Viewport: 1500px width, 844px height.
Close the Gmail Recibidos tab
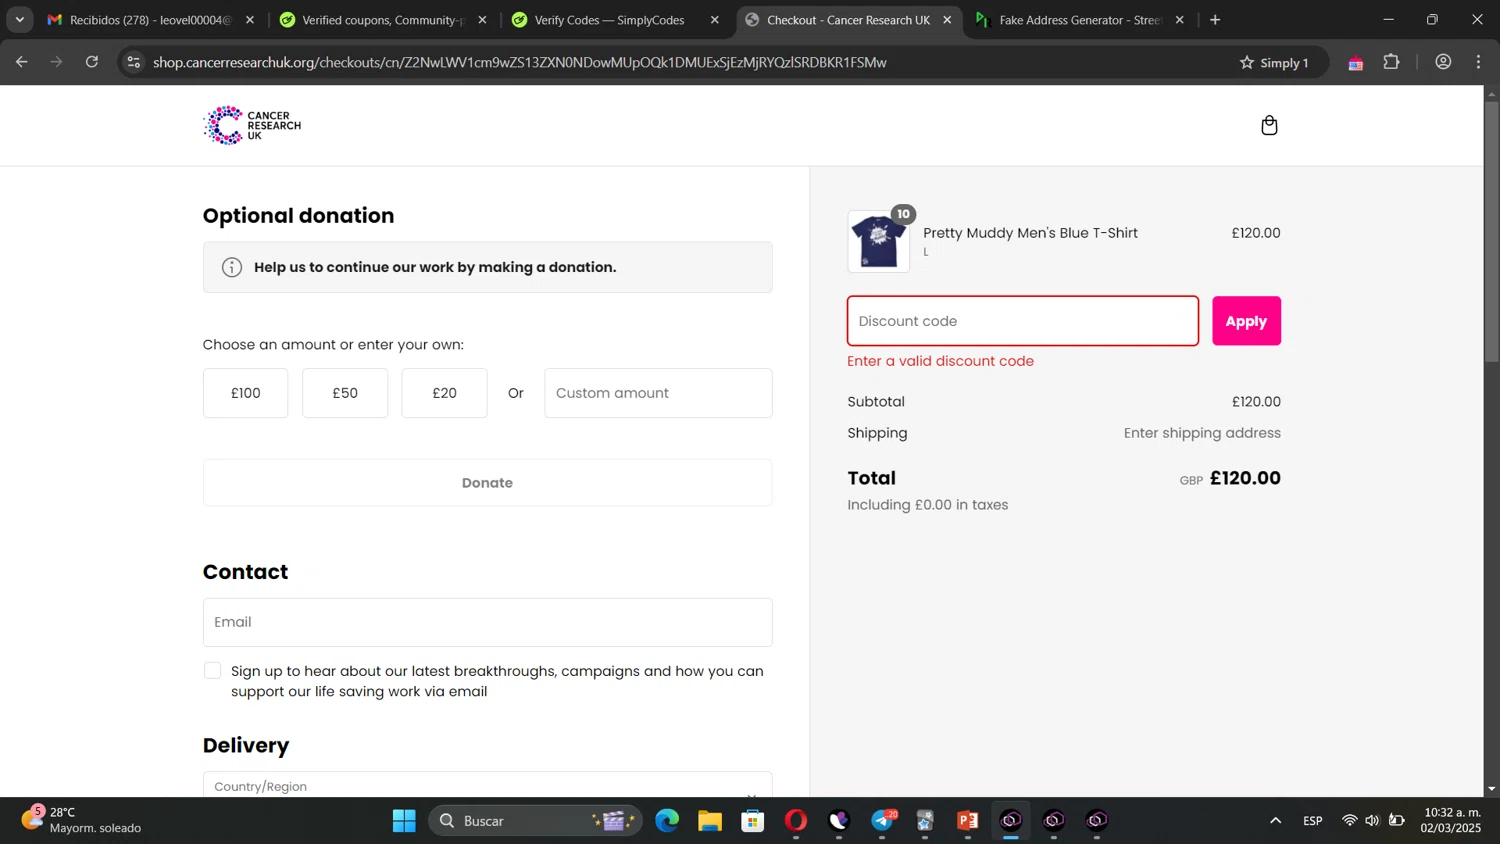coord(250,20)
